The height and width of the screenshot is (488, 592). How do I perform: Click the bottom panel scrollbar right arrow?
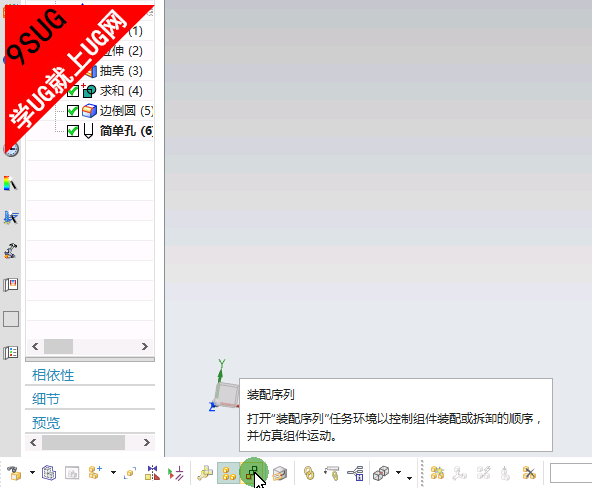tap(146, 442)
